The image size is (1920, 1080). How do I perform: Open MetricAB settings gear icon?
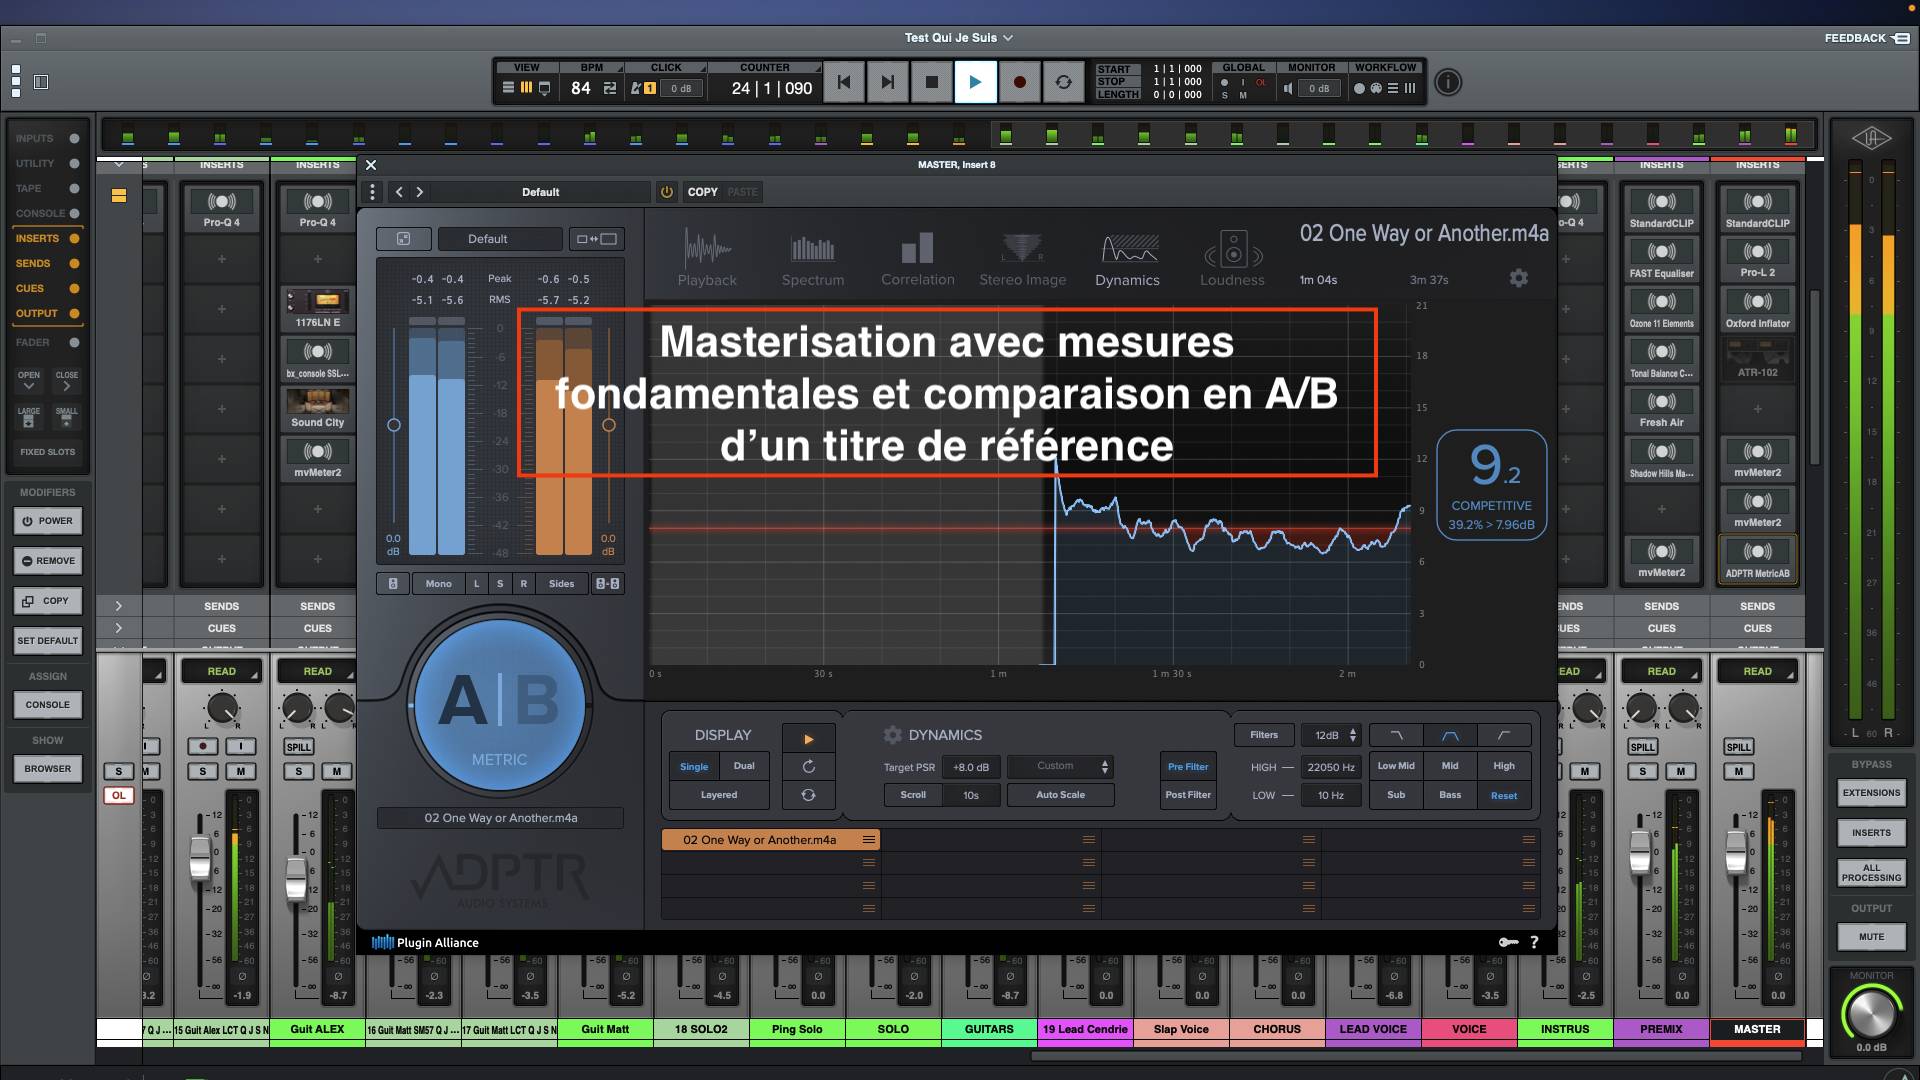[1518, 278]
